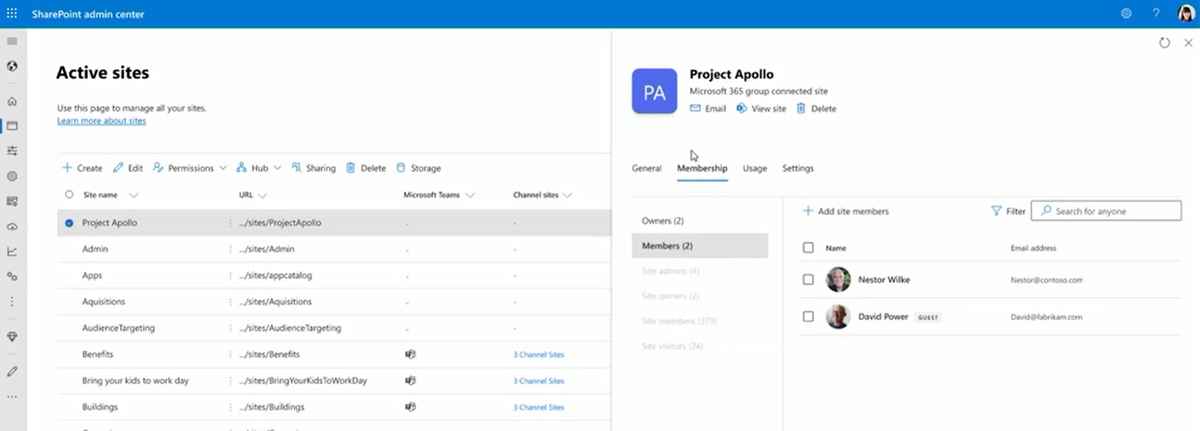The image size is (1200, 431).
Task: Open the Microsoft Teams column sort dropdown
Action: coord(470,195)
